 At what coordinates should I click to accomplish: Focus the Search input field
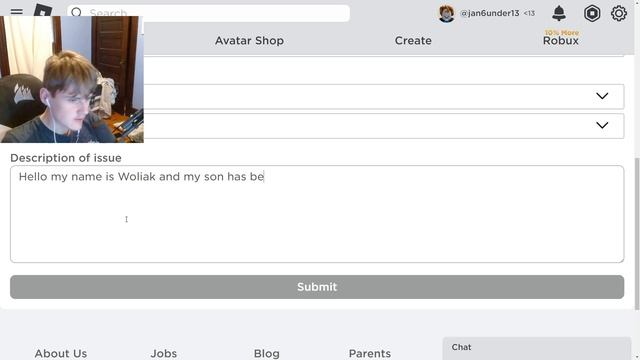pos(208,13)
